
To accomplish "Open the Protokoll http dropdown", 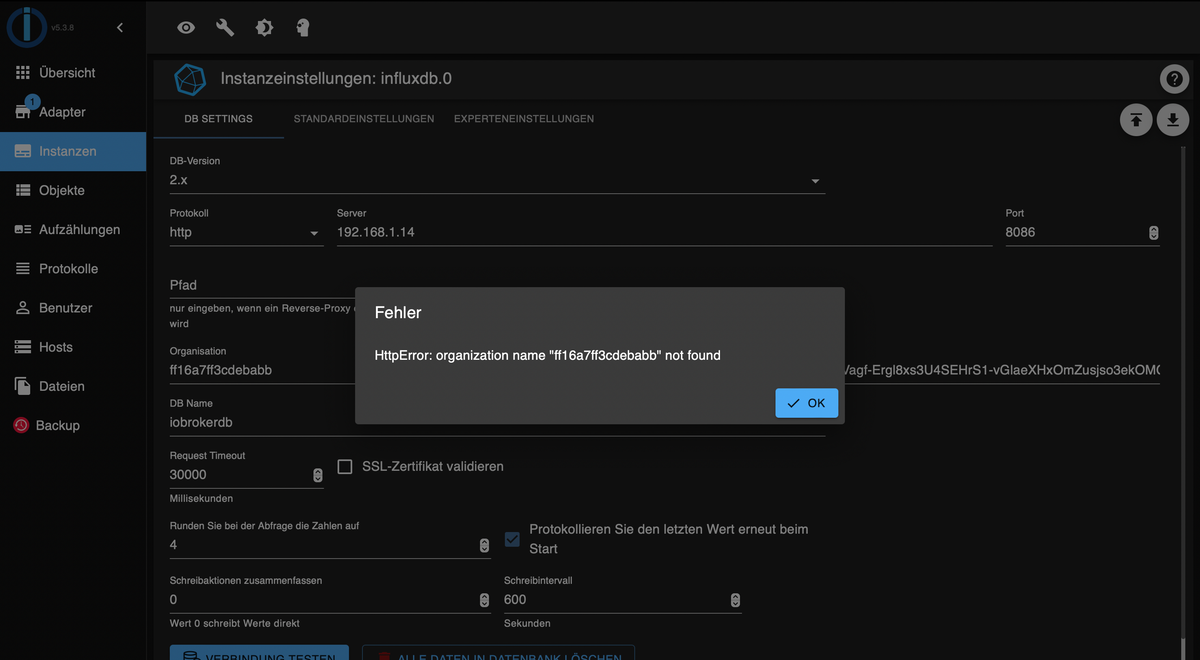I will (246, 232).
